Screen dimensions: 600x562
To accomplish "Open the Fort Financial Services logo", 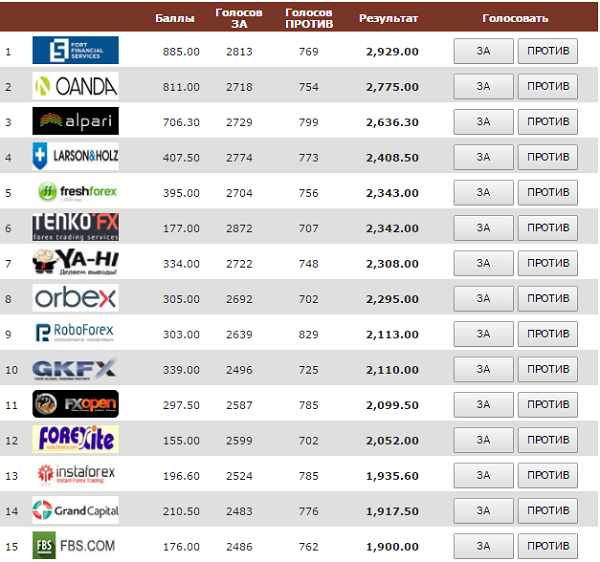I will point(75,50).
